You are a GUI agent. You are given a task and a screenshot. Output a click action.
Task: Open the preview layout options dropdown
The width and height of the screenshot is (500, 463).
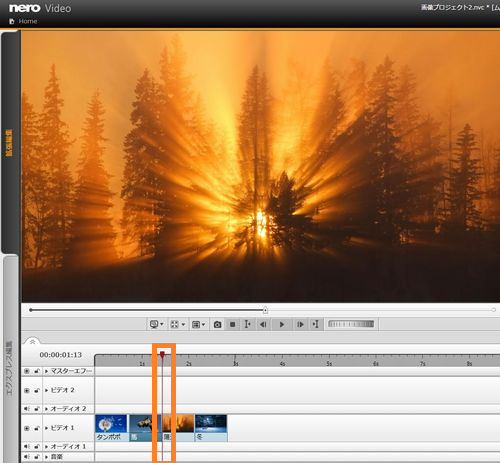click(199, 324)
